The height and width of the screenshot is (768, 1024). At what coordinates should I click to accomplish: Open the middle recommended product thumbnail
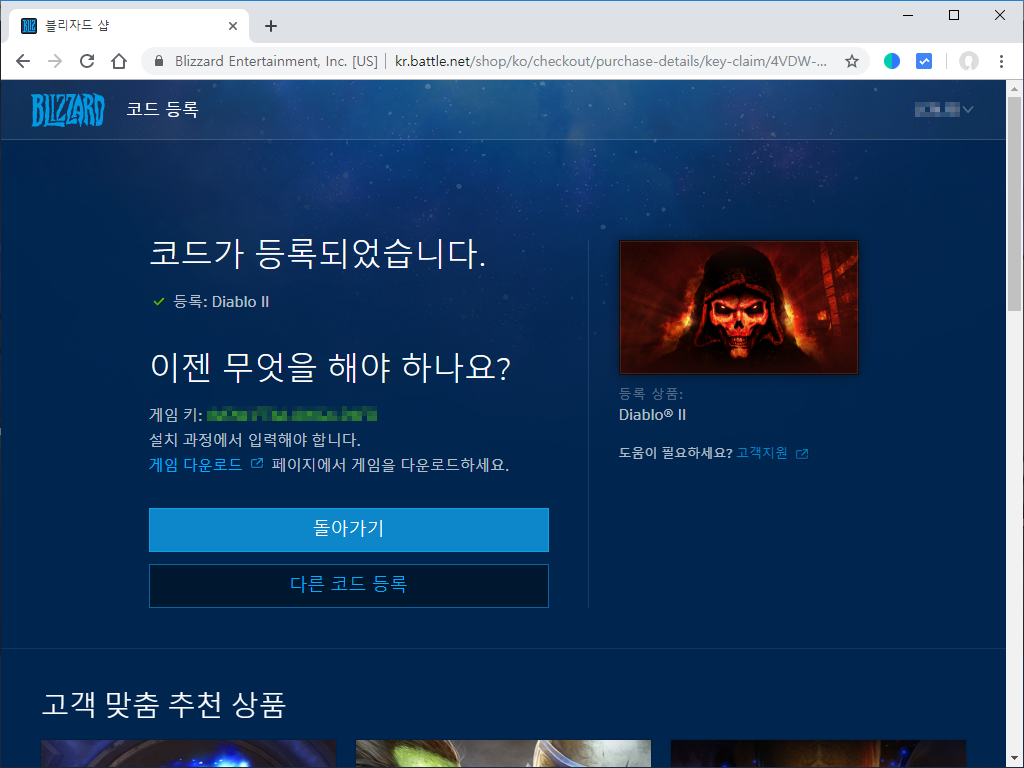pyautogui.click(x=504, y=754)
